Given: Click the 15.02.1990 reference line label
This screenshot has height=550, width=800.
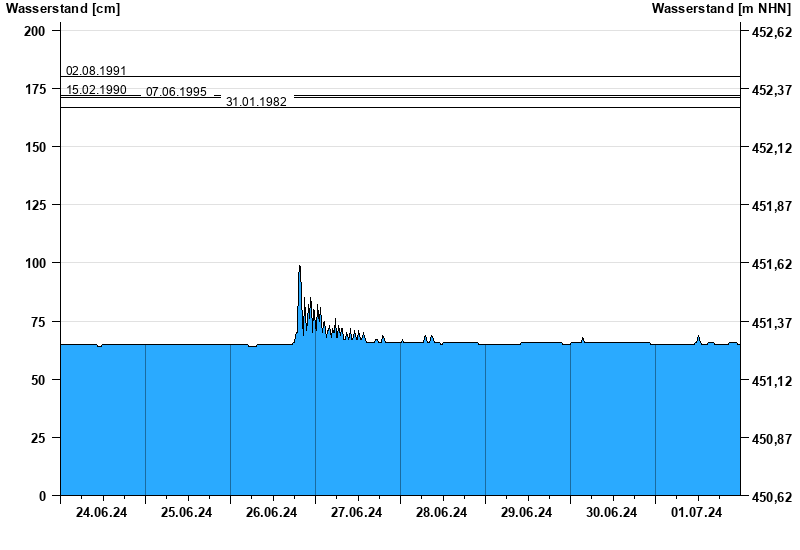Looking at the screenshot, I should point(96,90).
